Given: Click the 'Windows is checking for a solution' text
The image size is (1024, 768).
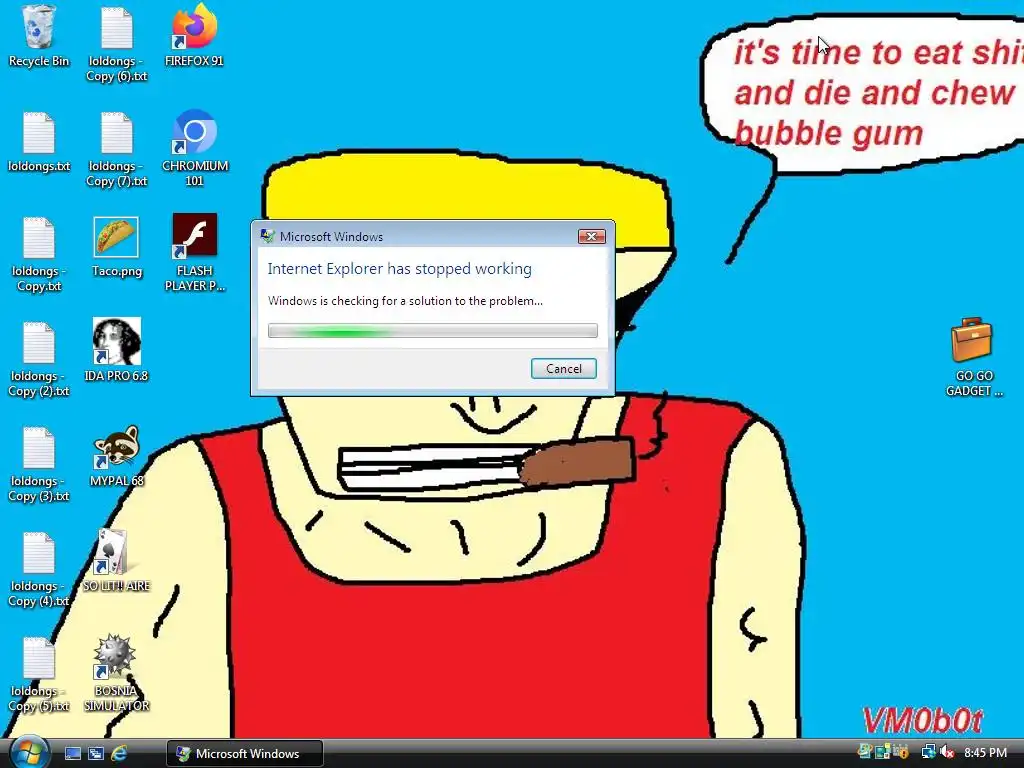Looking at the screenshot, I should 405,301.
